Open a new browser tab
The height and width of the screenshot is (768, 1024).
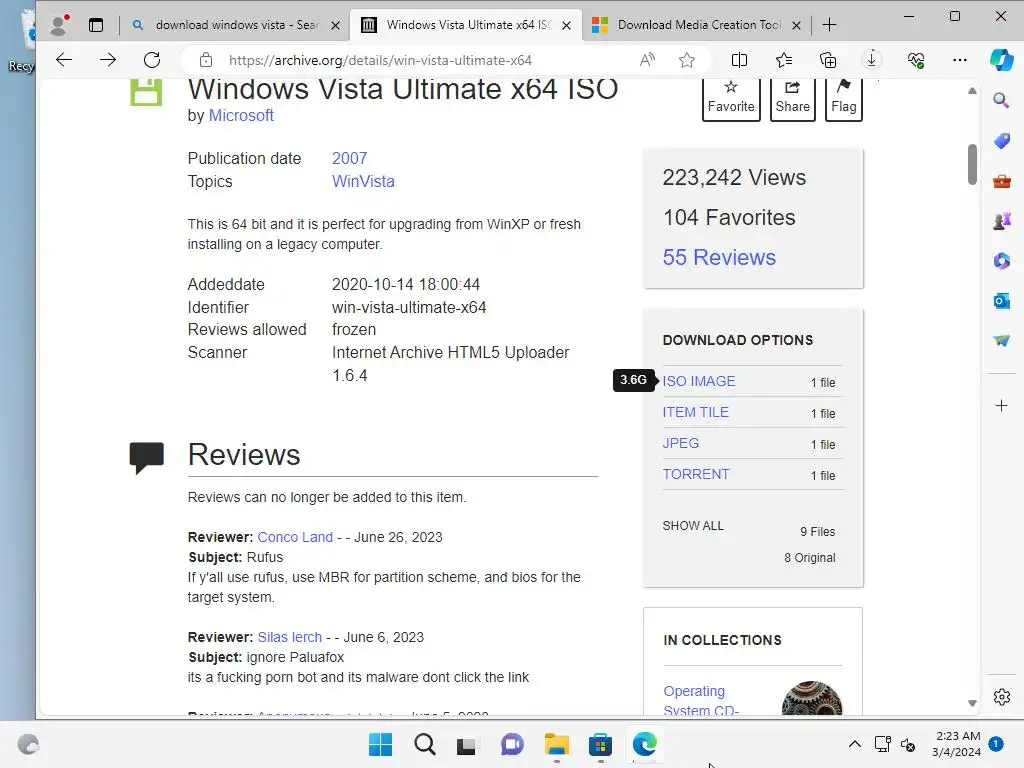pos(829,25)
